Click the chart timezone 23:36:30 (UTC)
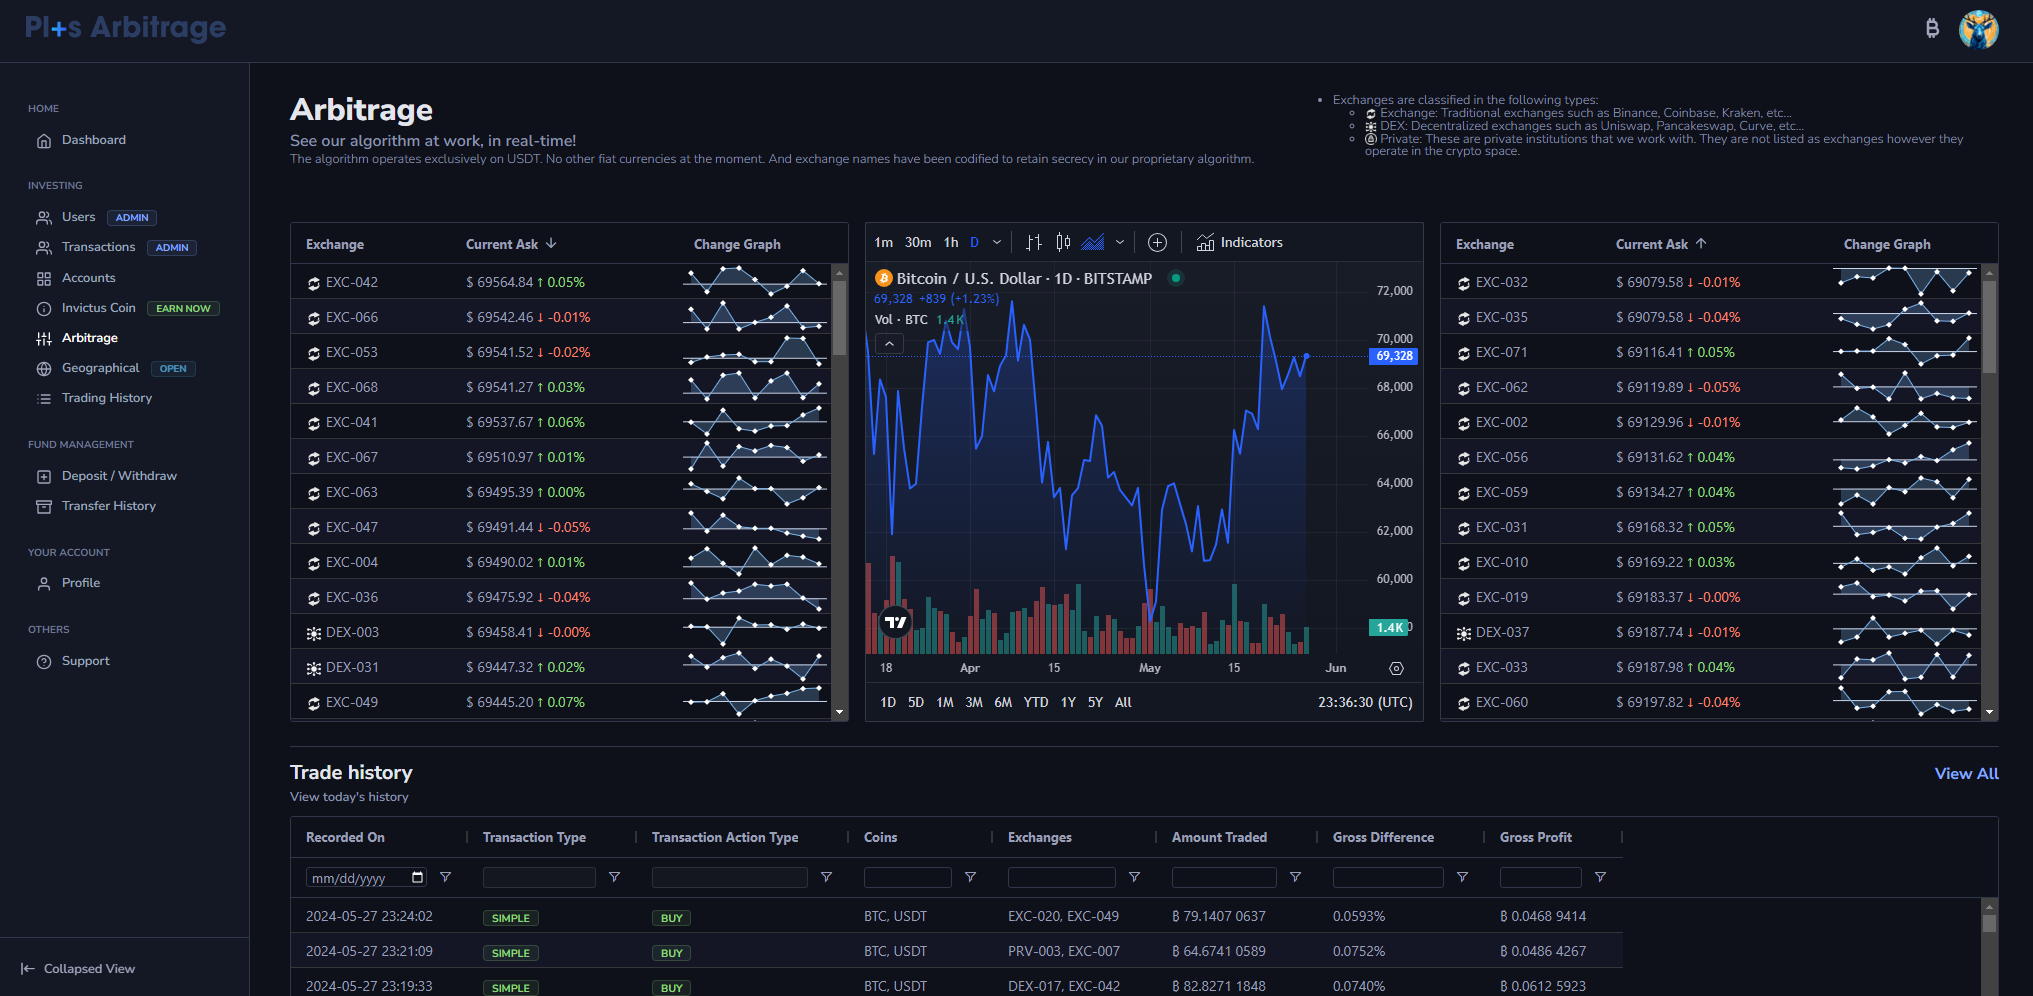This screenshot has height=996, width=2033. click(1365, 702)
